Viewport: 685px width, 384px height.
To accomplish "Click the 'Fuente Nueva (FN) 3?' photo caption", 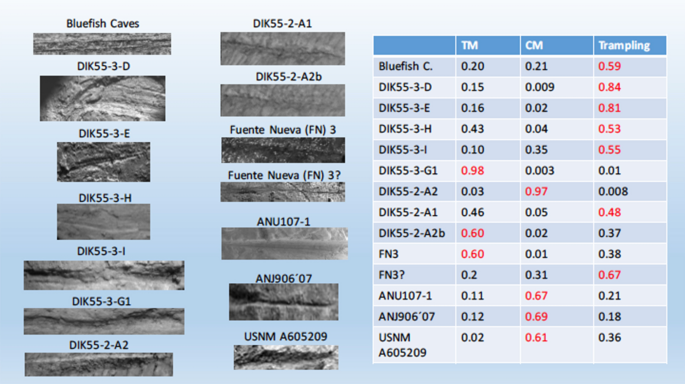I will pyautogui.click(x=284, y=175).
